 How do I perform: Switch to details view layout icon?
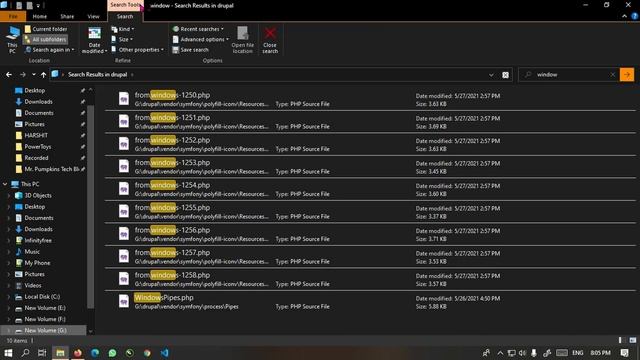[x=620, y=340]
